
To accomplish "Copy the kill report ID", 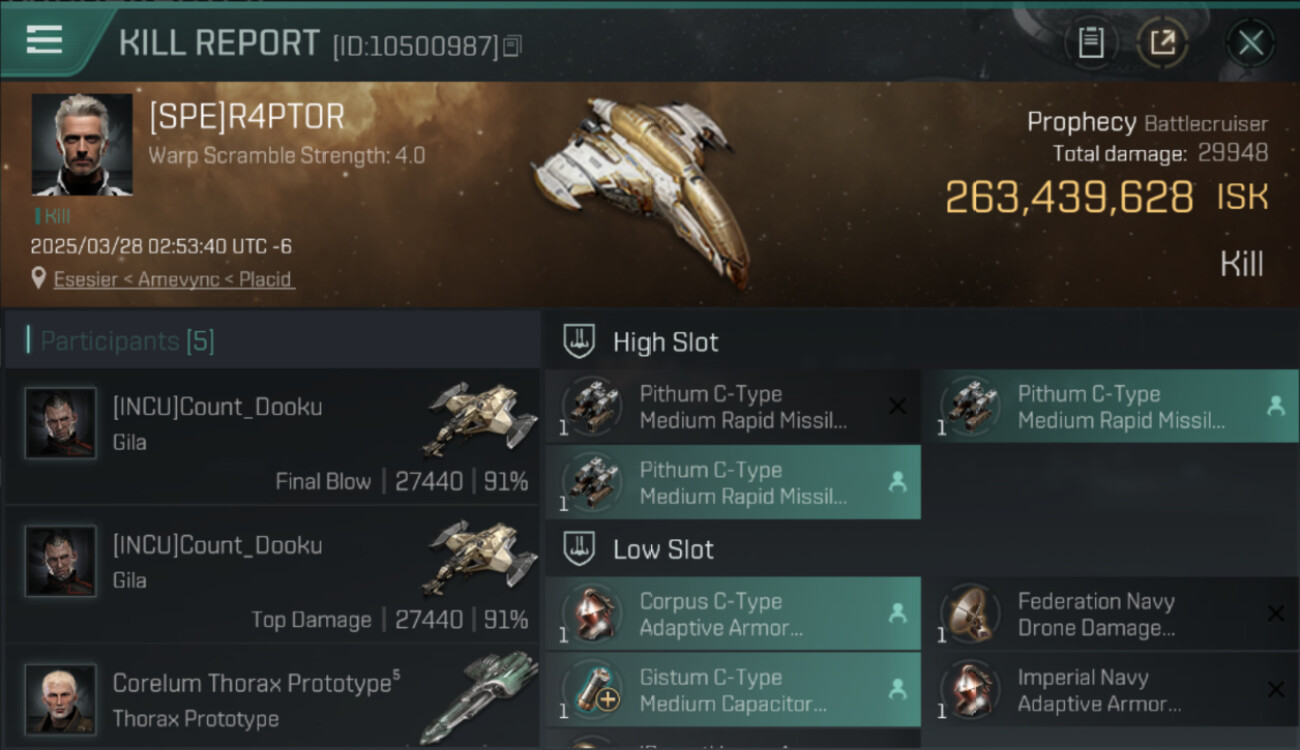I will [x=512, y=46].
